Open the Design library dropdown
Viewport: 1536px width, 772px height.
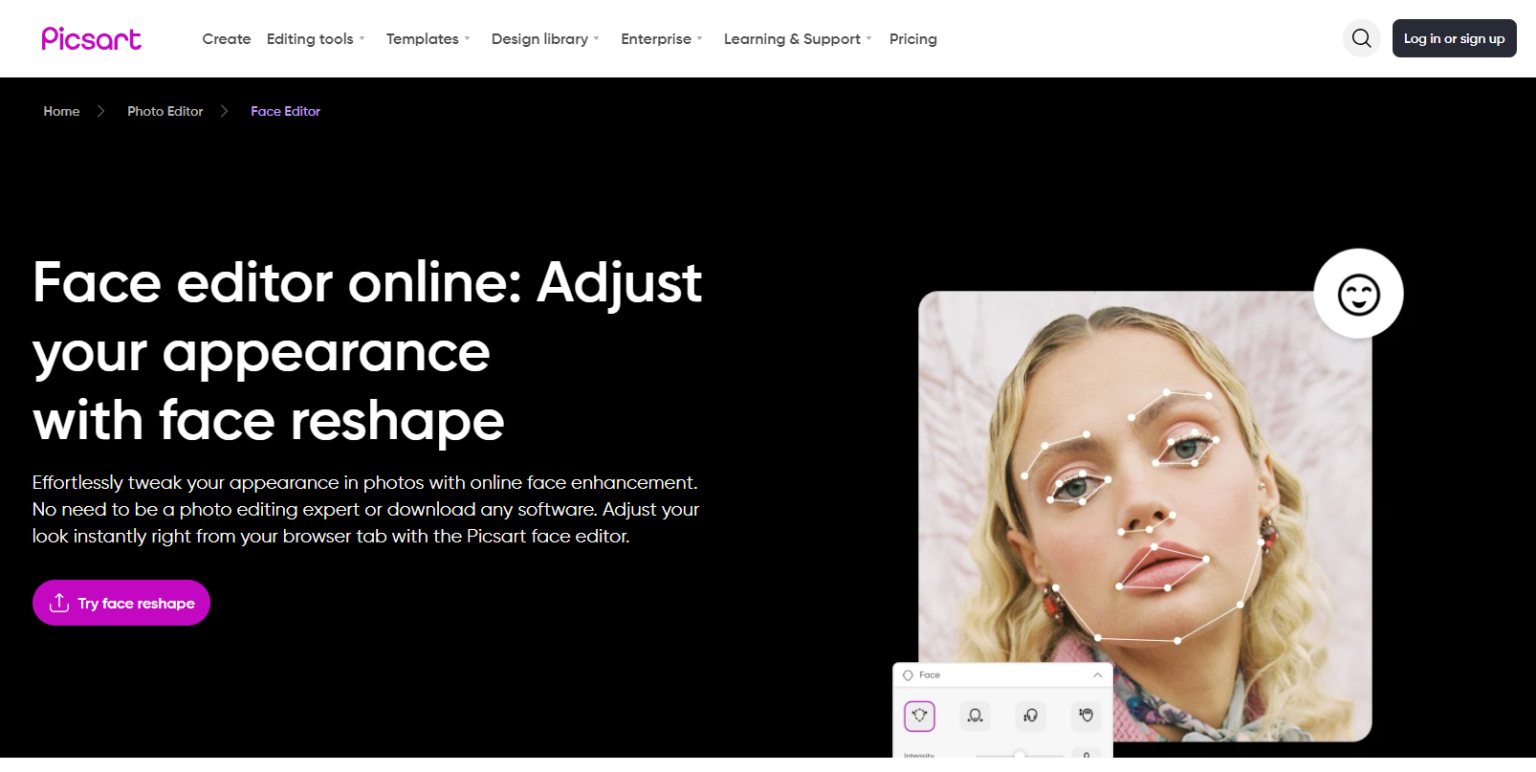point(545,39)
